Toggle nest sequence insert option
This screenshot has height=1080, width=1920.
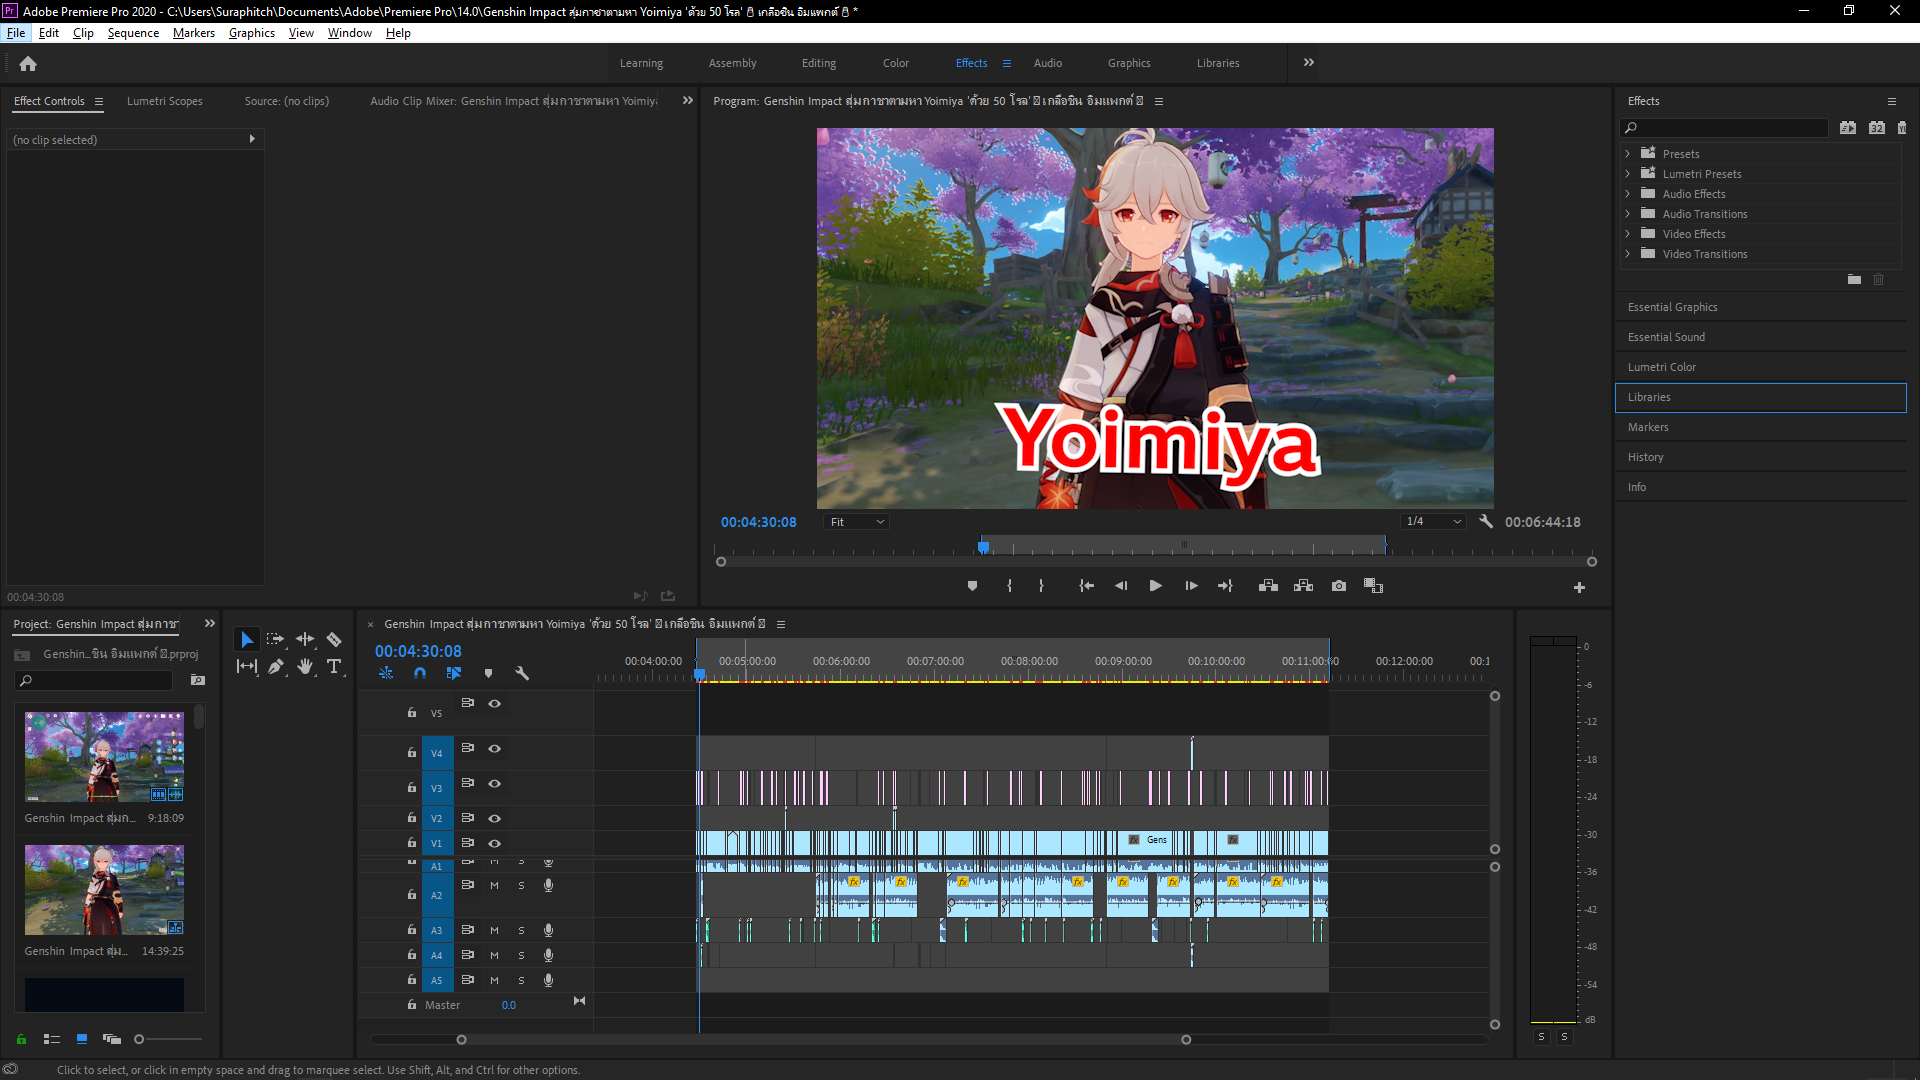[386, 674]
